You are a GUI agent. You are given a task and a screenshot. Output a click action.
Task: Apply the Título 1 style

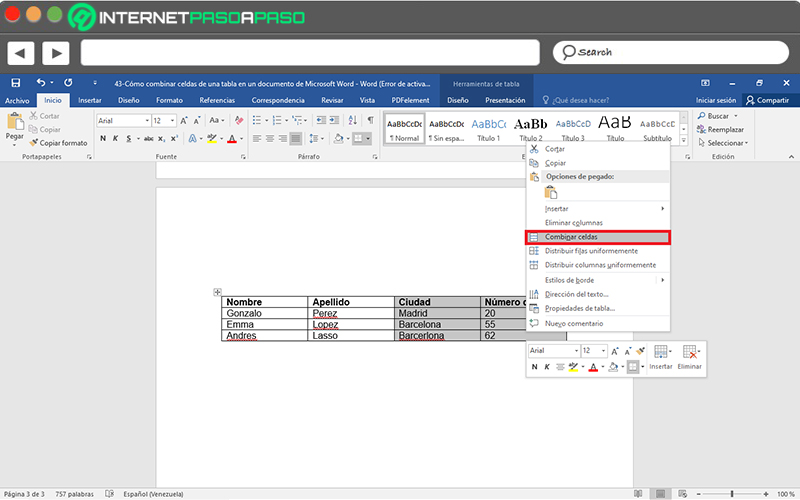click(489, 130)
